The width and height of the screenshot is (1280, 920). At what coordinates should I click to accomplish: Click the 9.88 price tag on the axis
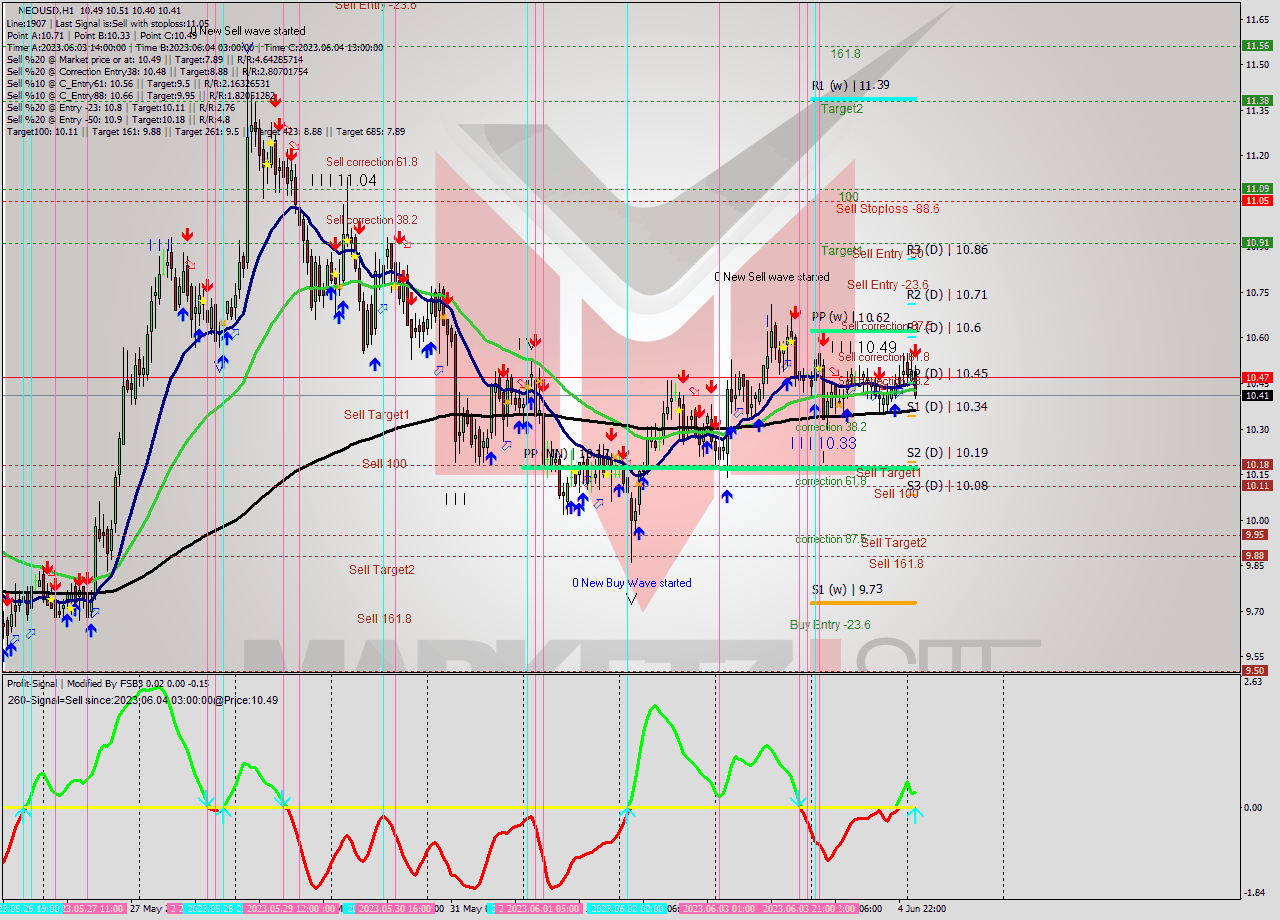1257,555
